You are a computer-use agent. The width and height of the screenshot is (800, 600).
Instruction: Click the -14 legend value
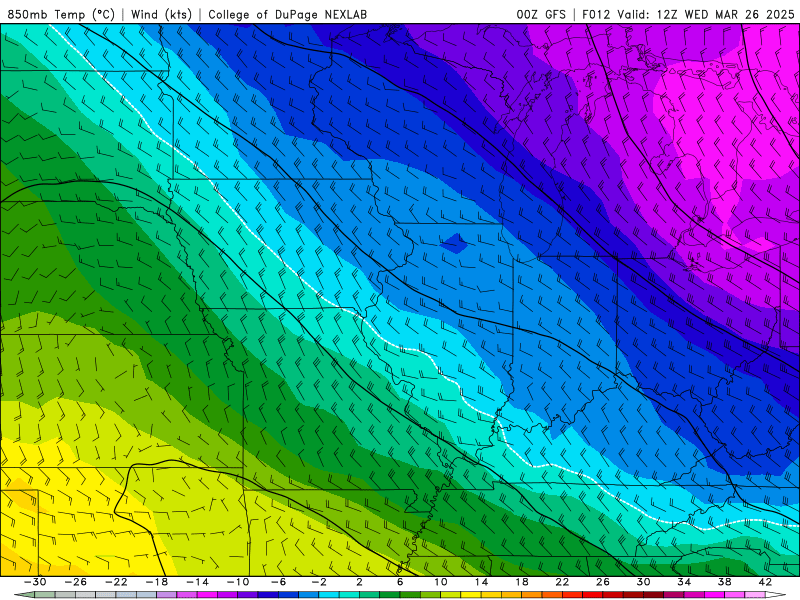pos(197,582)
